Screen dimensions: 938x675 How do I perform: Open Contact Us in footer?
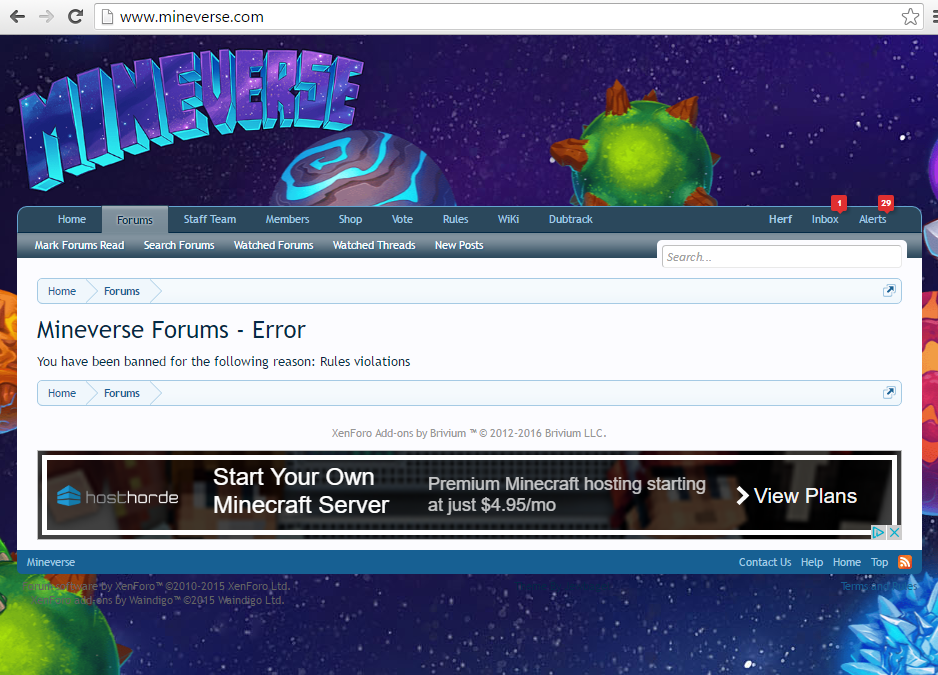(x=765, y=562)
